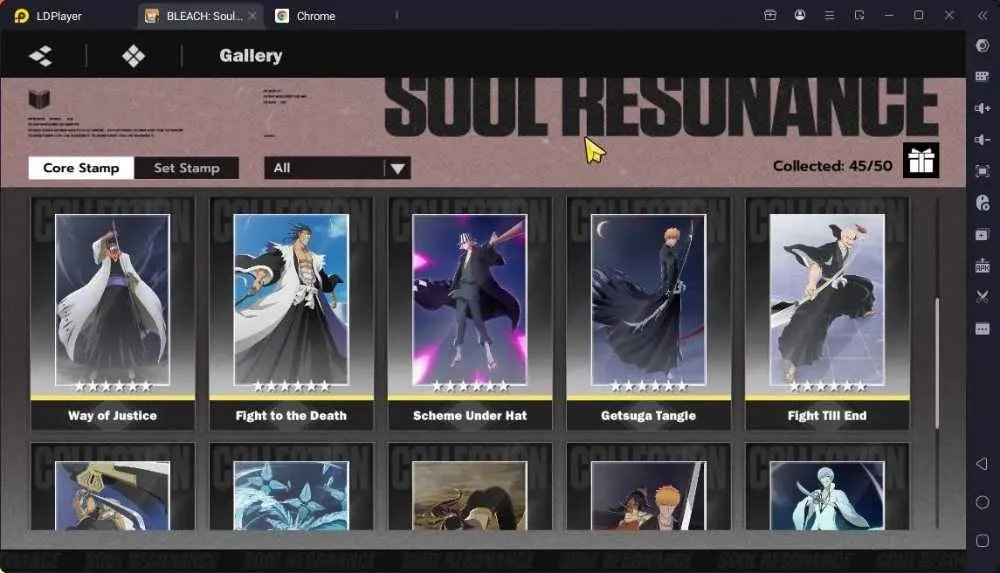Open second-row card with blue butterfly art
The image size is (1000, 573).
click(x=291, y=487)
